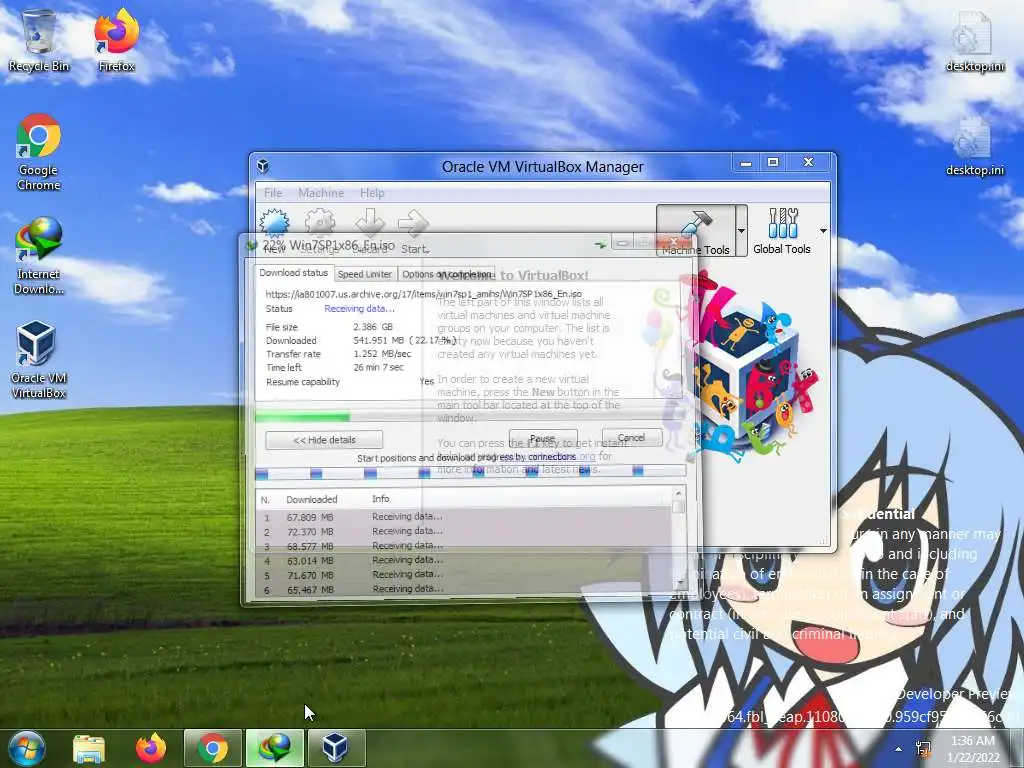Open Windows Explorer from the taskbar
1024x768 pixels.
click(89, 748)
